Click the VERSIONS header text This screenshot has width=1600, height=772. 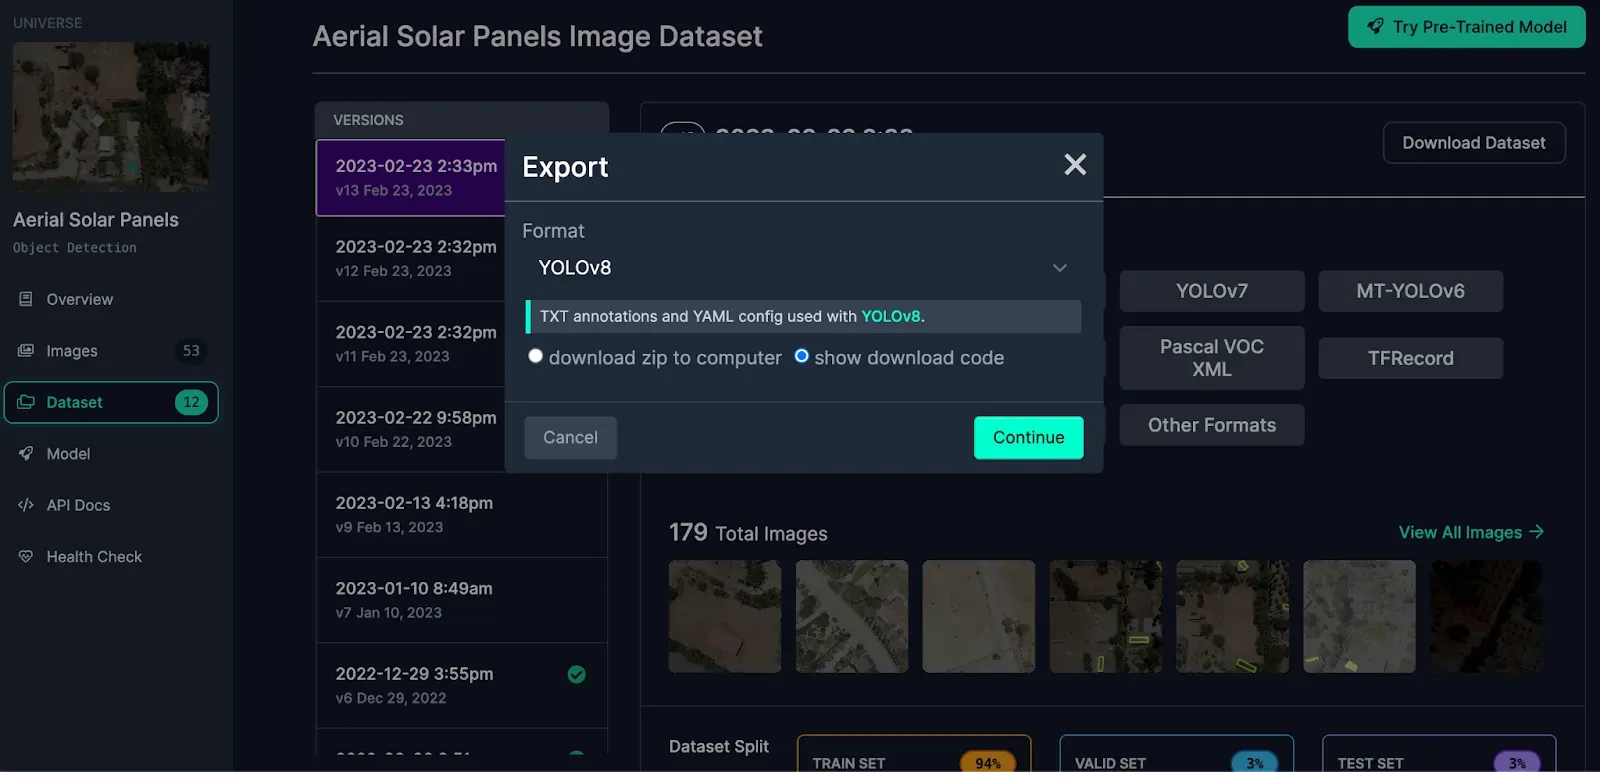click(368, 120)
